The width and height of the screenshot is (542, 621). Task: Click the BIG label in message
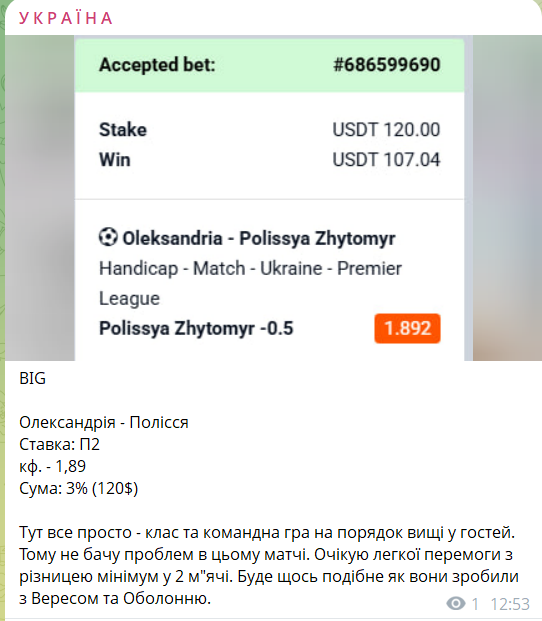point(32,379)
